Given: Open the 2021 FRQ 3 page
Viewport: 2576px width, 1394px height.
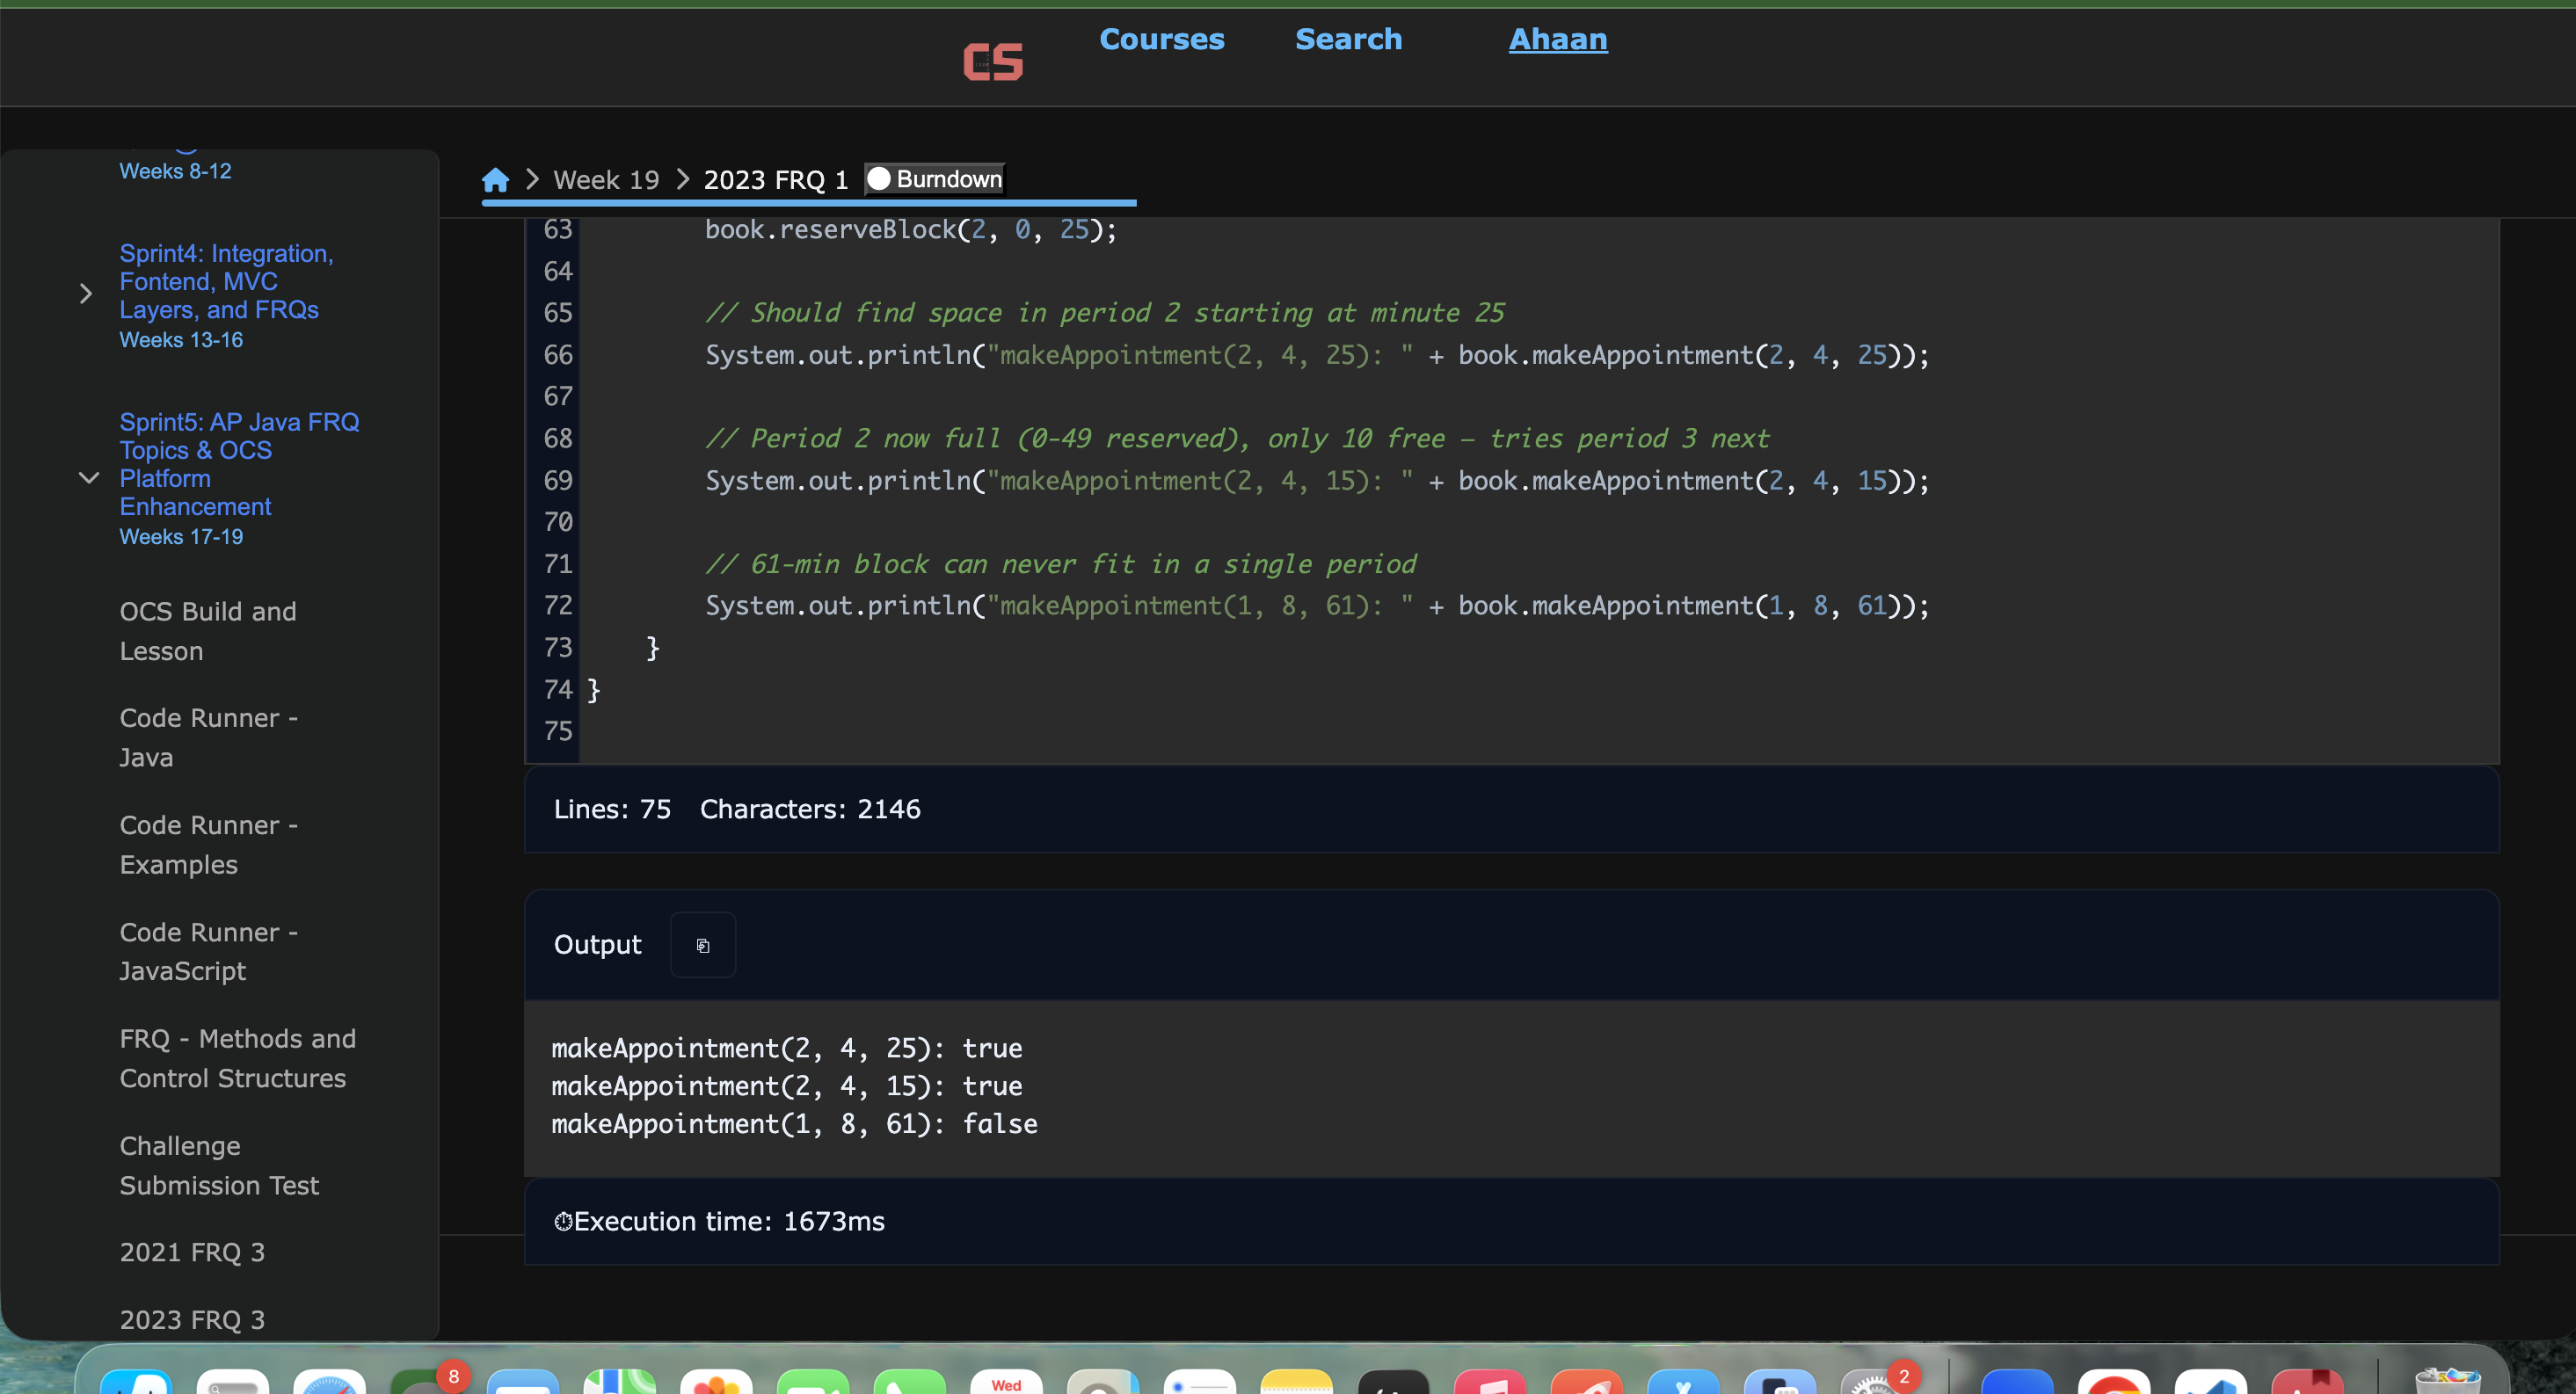Looking at the screenshot, I should click(x=192, y=1252).
